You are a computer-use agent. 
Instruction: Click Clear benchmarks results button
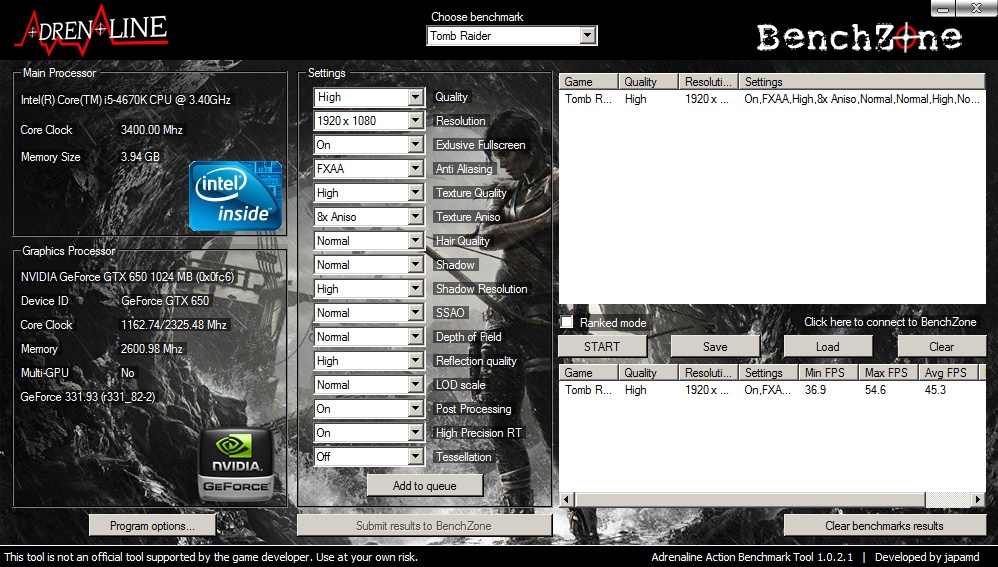(x=885, y=526)
